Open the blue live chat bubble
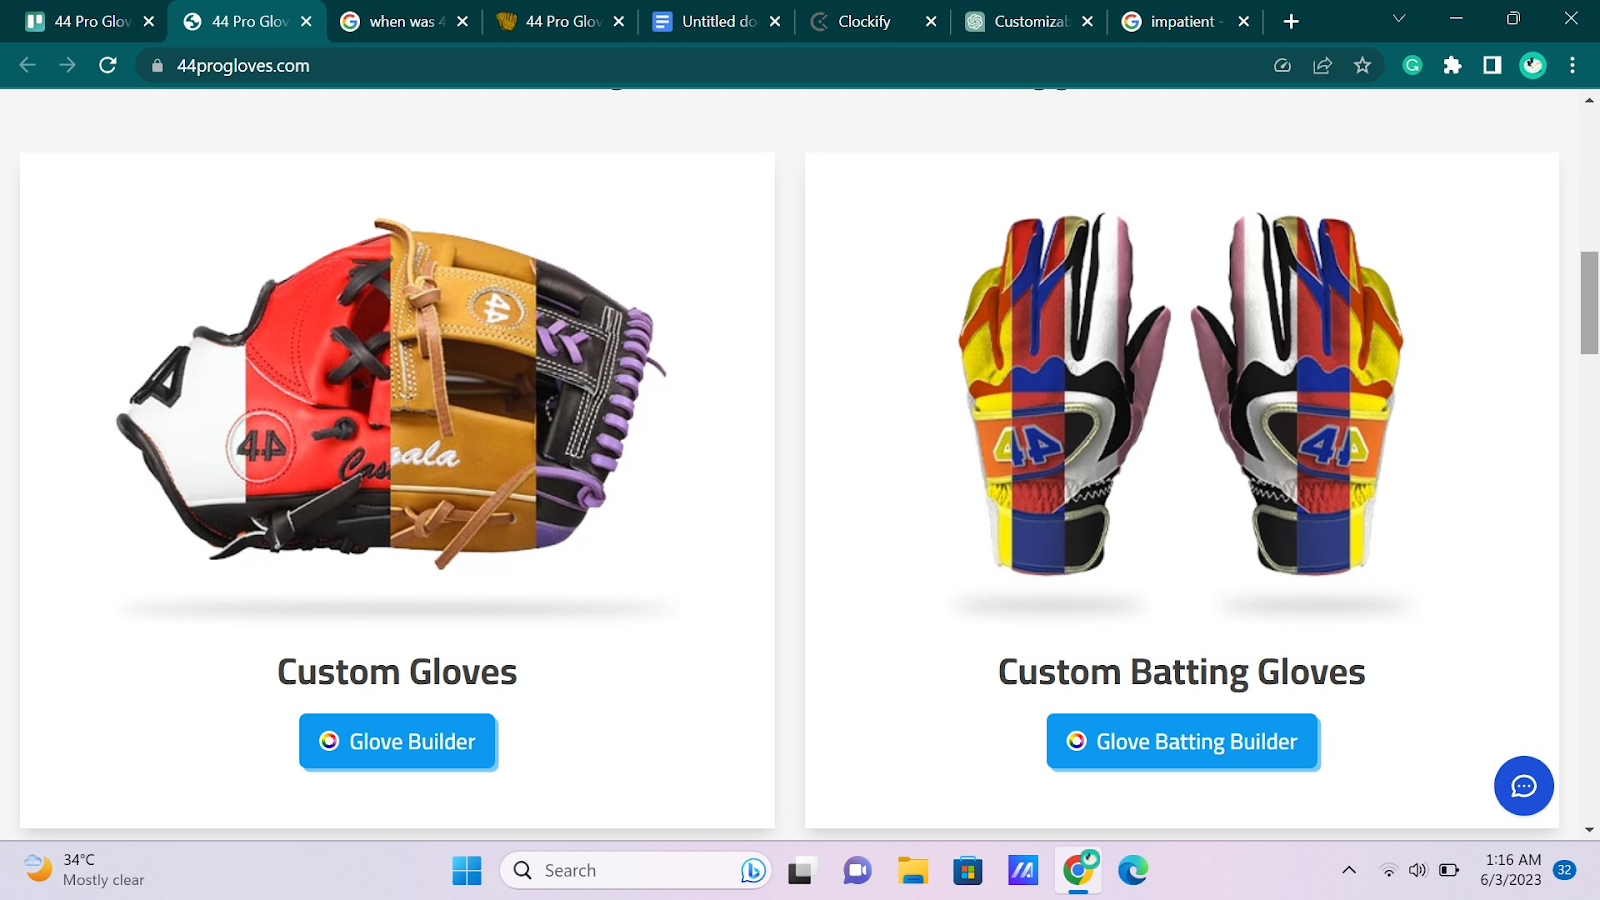The height and width of the screenshot is (900, 1600). pyautogui.click(x=1524, y=786)
